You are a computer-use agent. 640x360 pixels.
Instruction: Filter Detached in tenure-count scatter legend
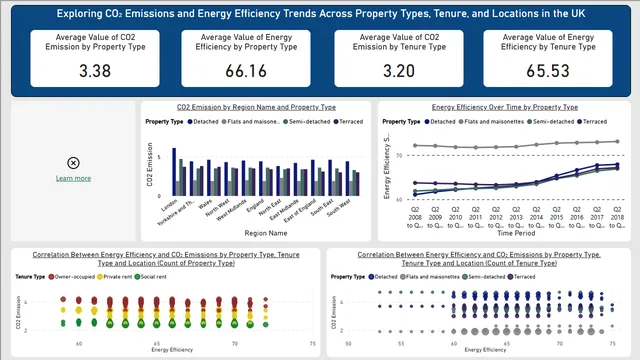383,277
